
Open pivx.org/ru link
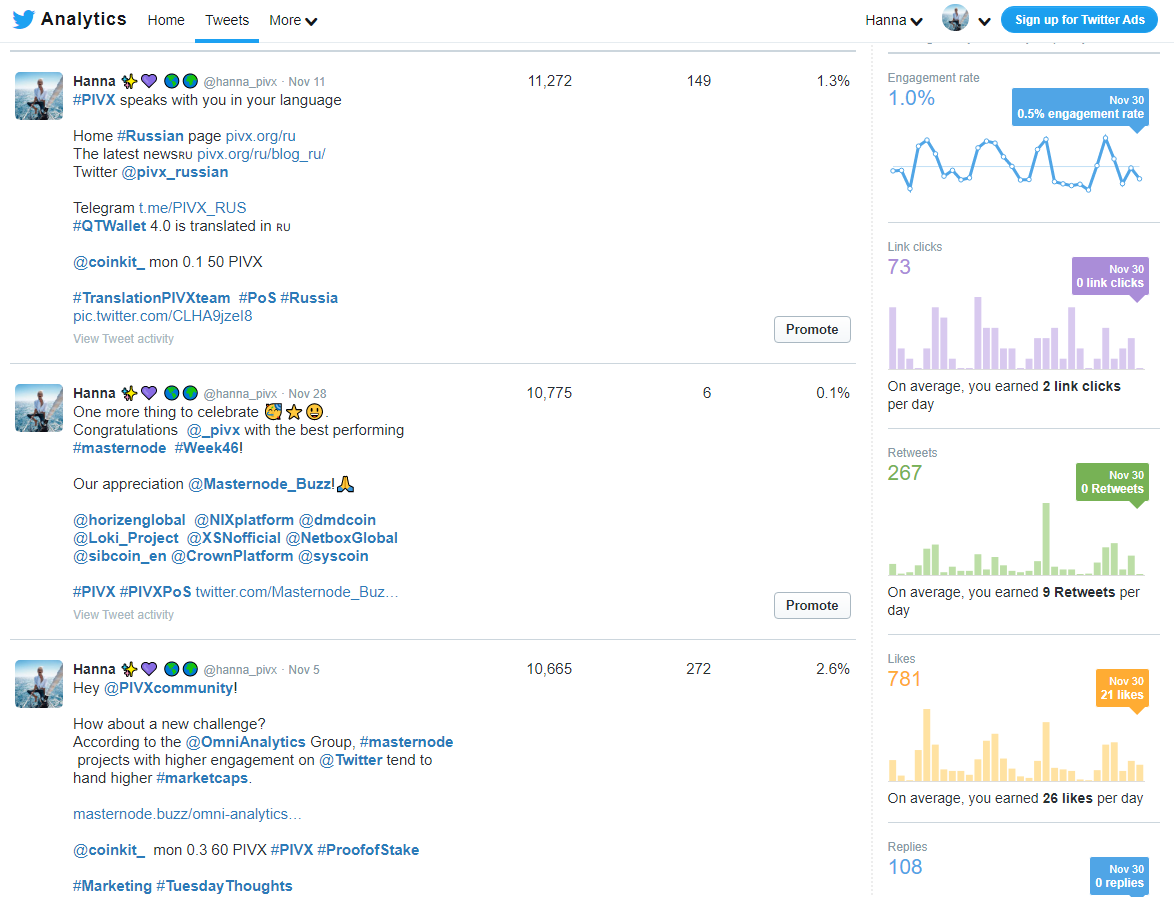pos(261,136)
